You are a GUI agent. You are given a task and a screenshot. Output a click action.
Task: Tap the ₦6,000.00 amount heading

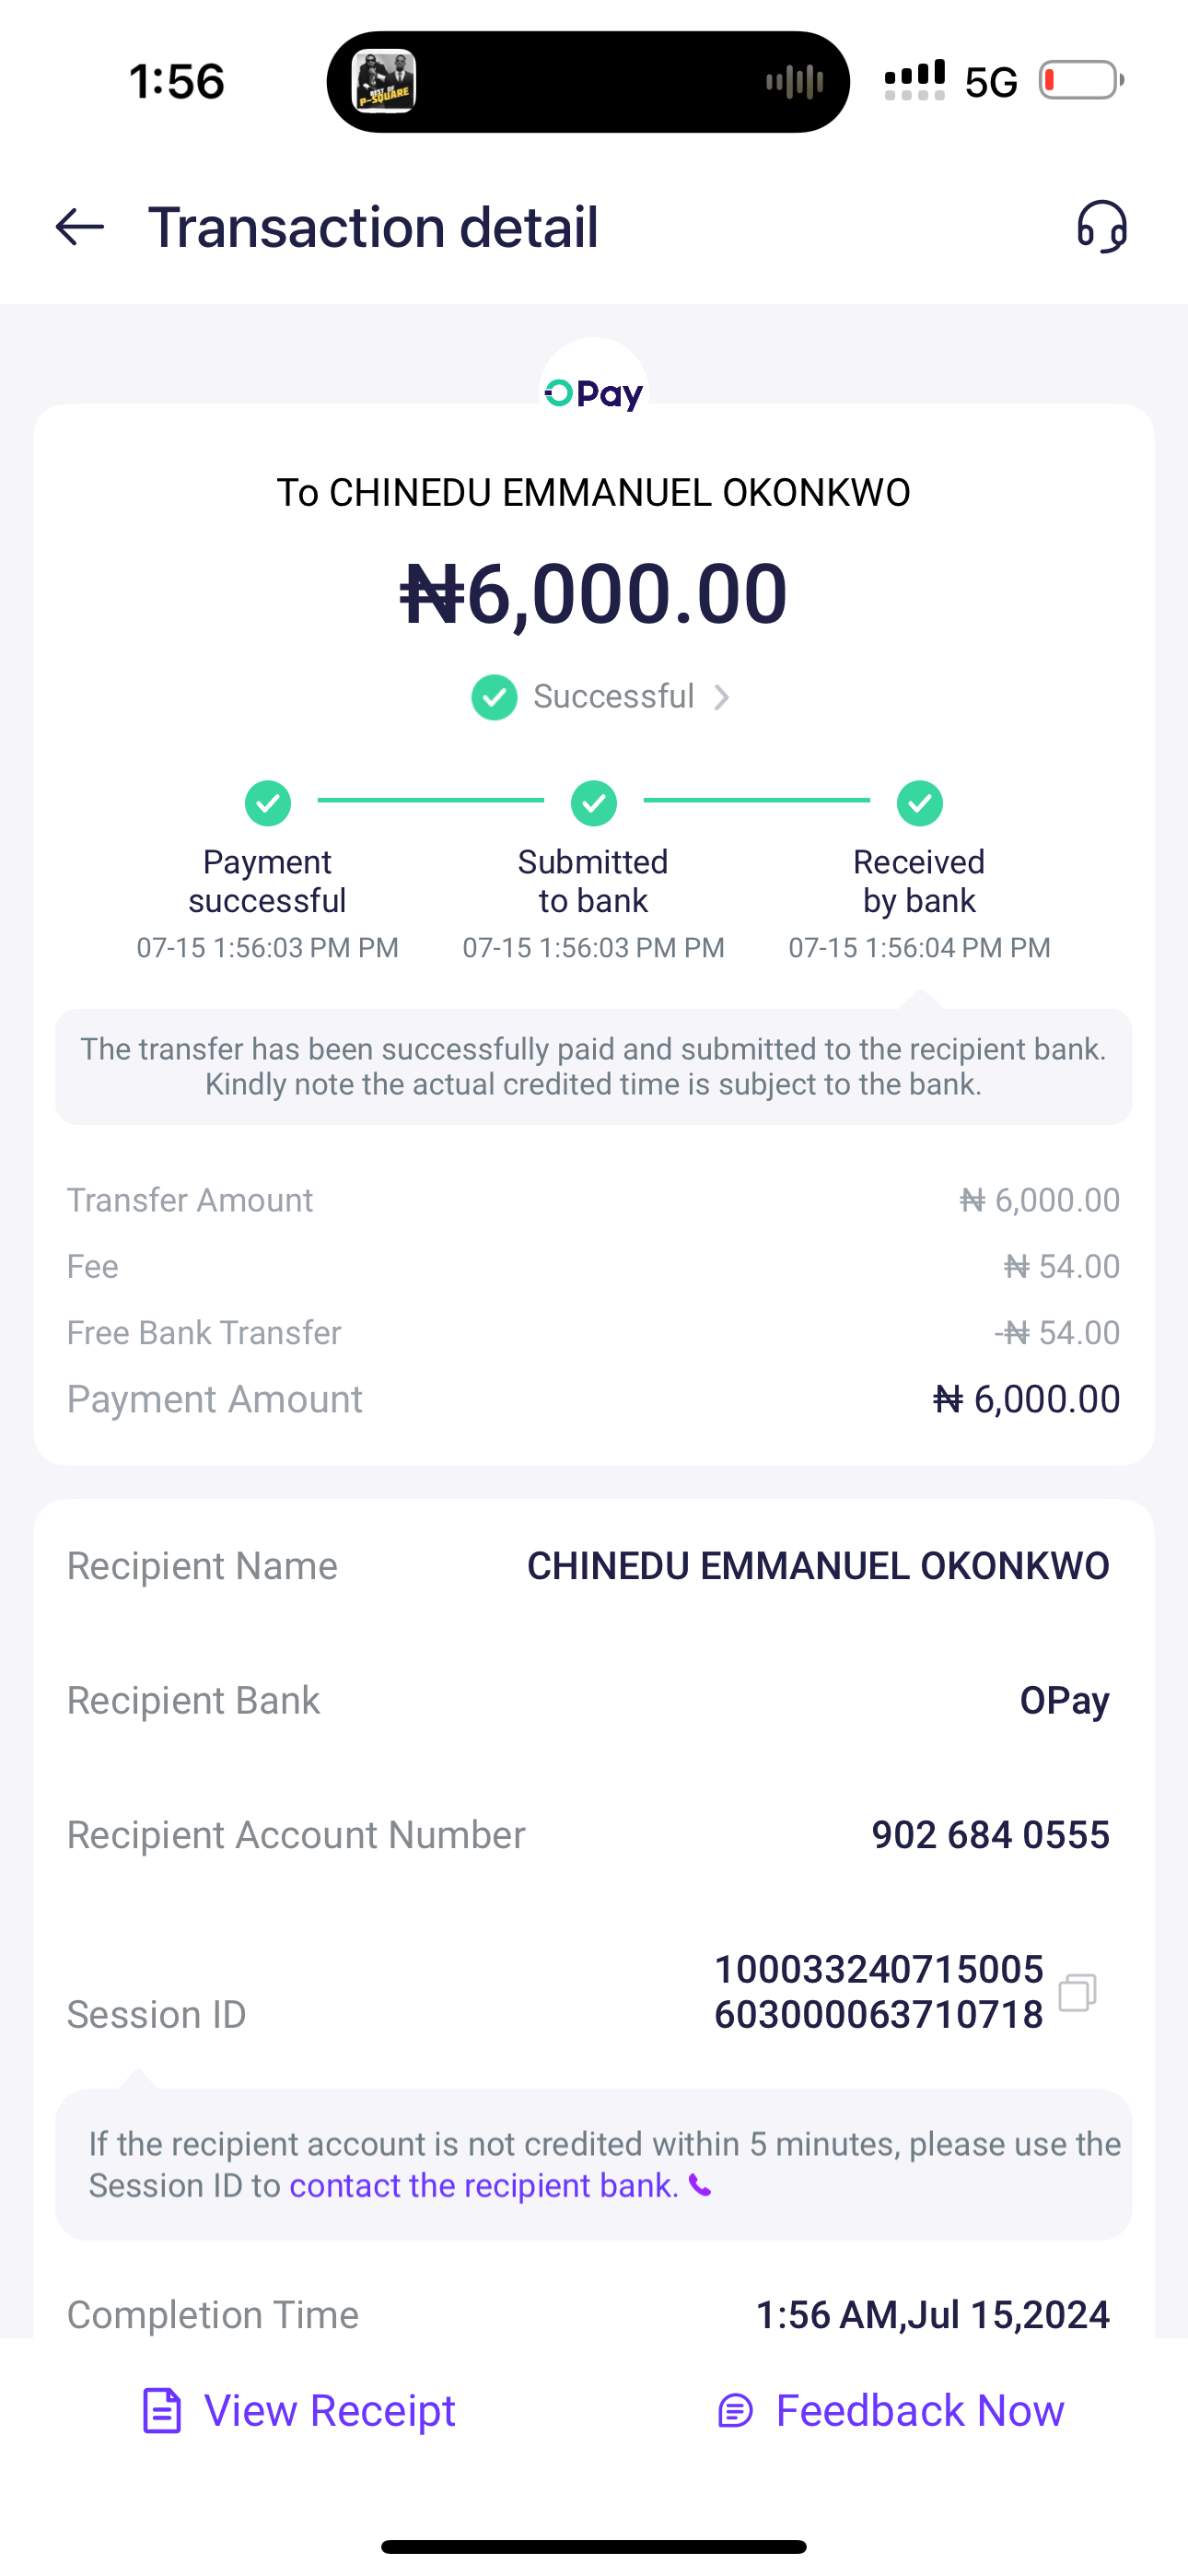coord(594,594)
